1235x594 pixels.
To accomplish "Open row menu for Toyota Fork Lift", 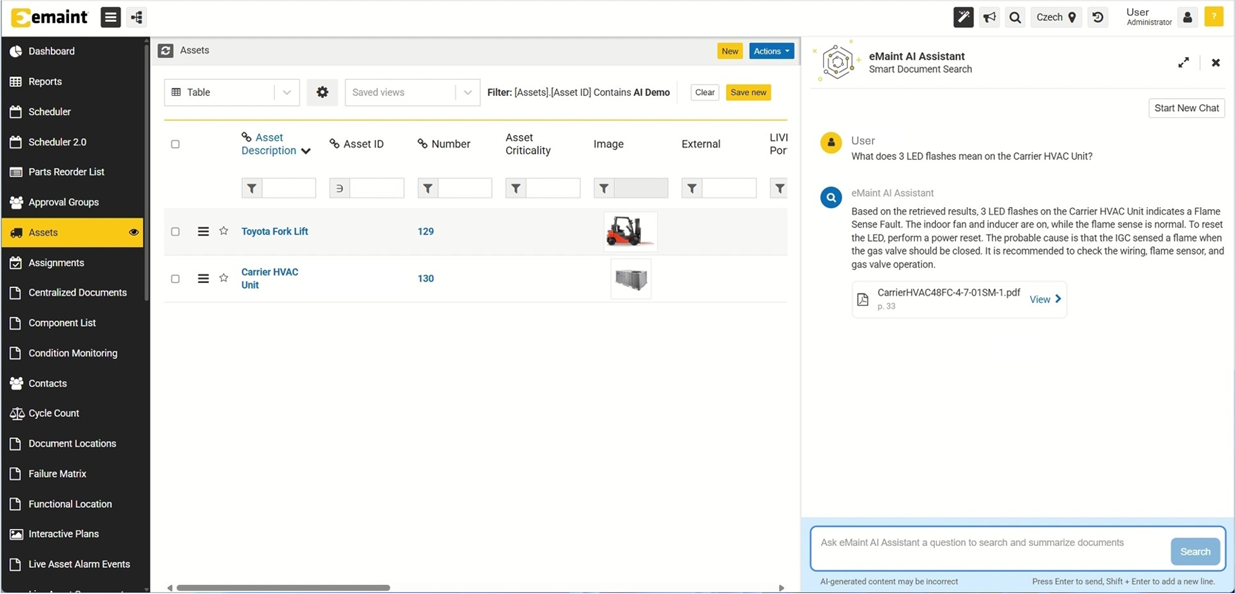I will point(203,231).
